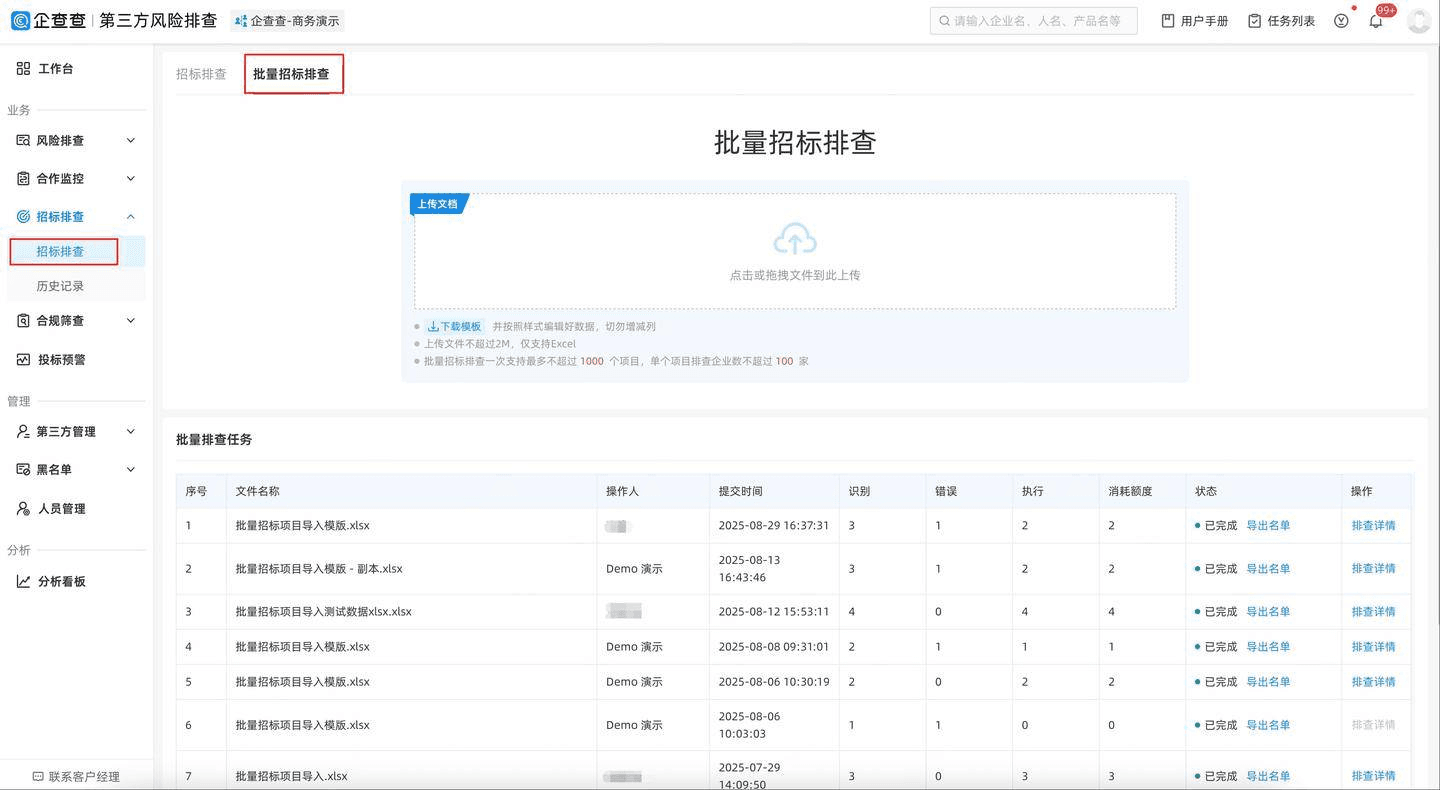
Task: Click file name 批量招标项目导入测试数据xlsx.xlsx
Action: pos(323,612)
